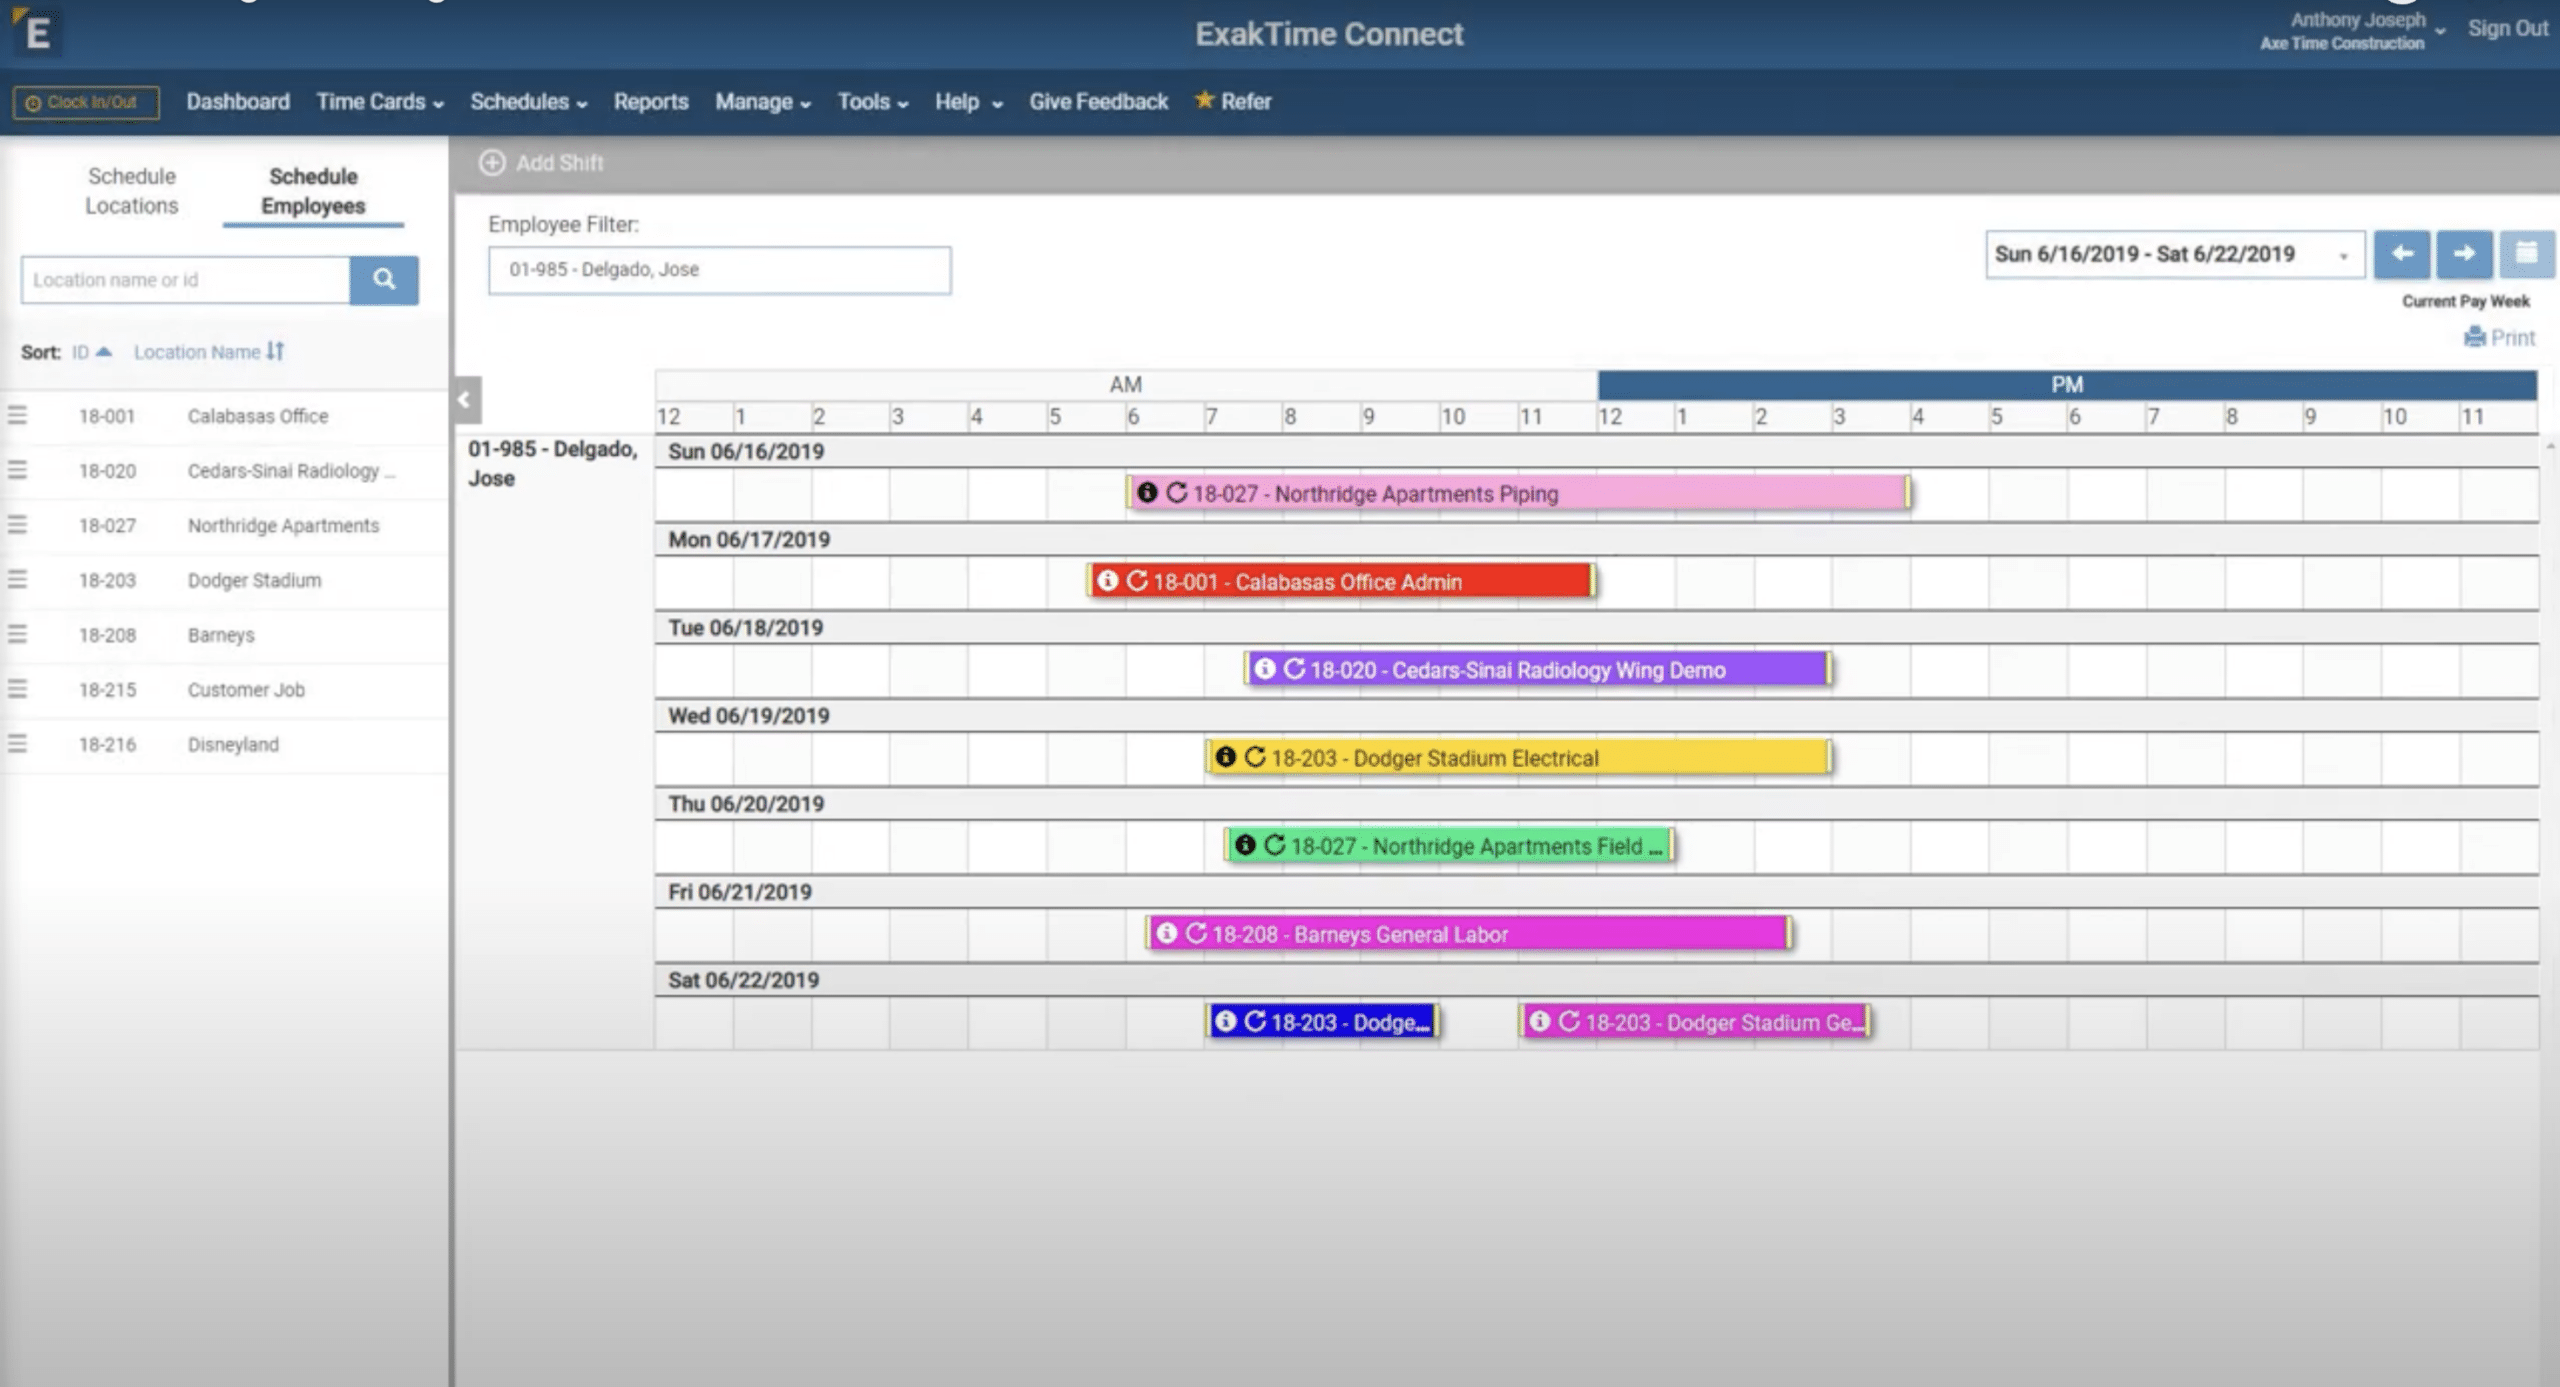This screenshot has height=1387, width=2560.
Task: Click the Print link
Action: tap(2499, 338)
